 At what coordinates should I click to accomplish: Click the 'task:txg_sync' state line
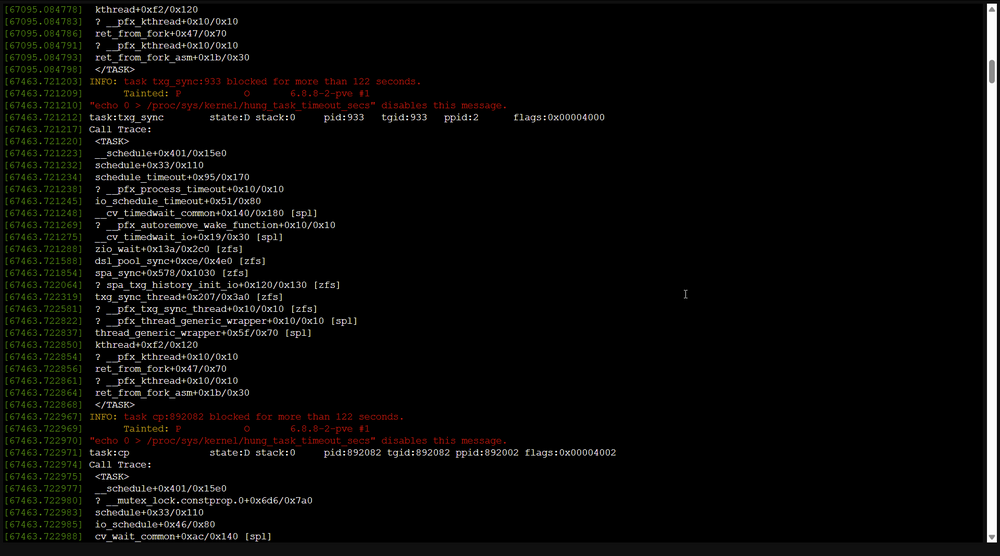tap(346, 117)
